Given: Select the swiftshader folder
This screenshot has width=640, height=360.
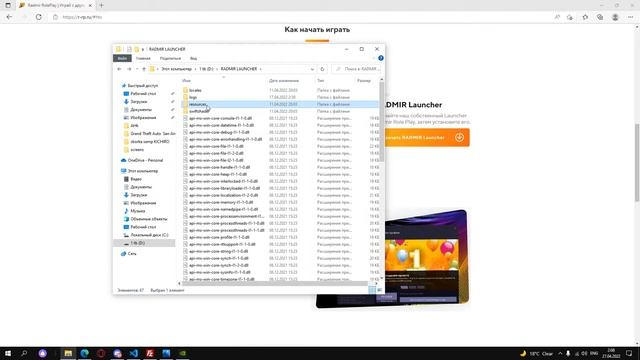Looking at the screenshot, I should [x=199, y=111].
